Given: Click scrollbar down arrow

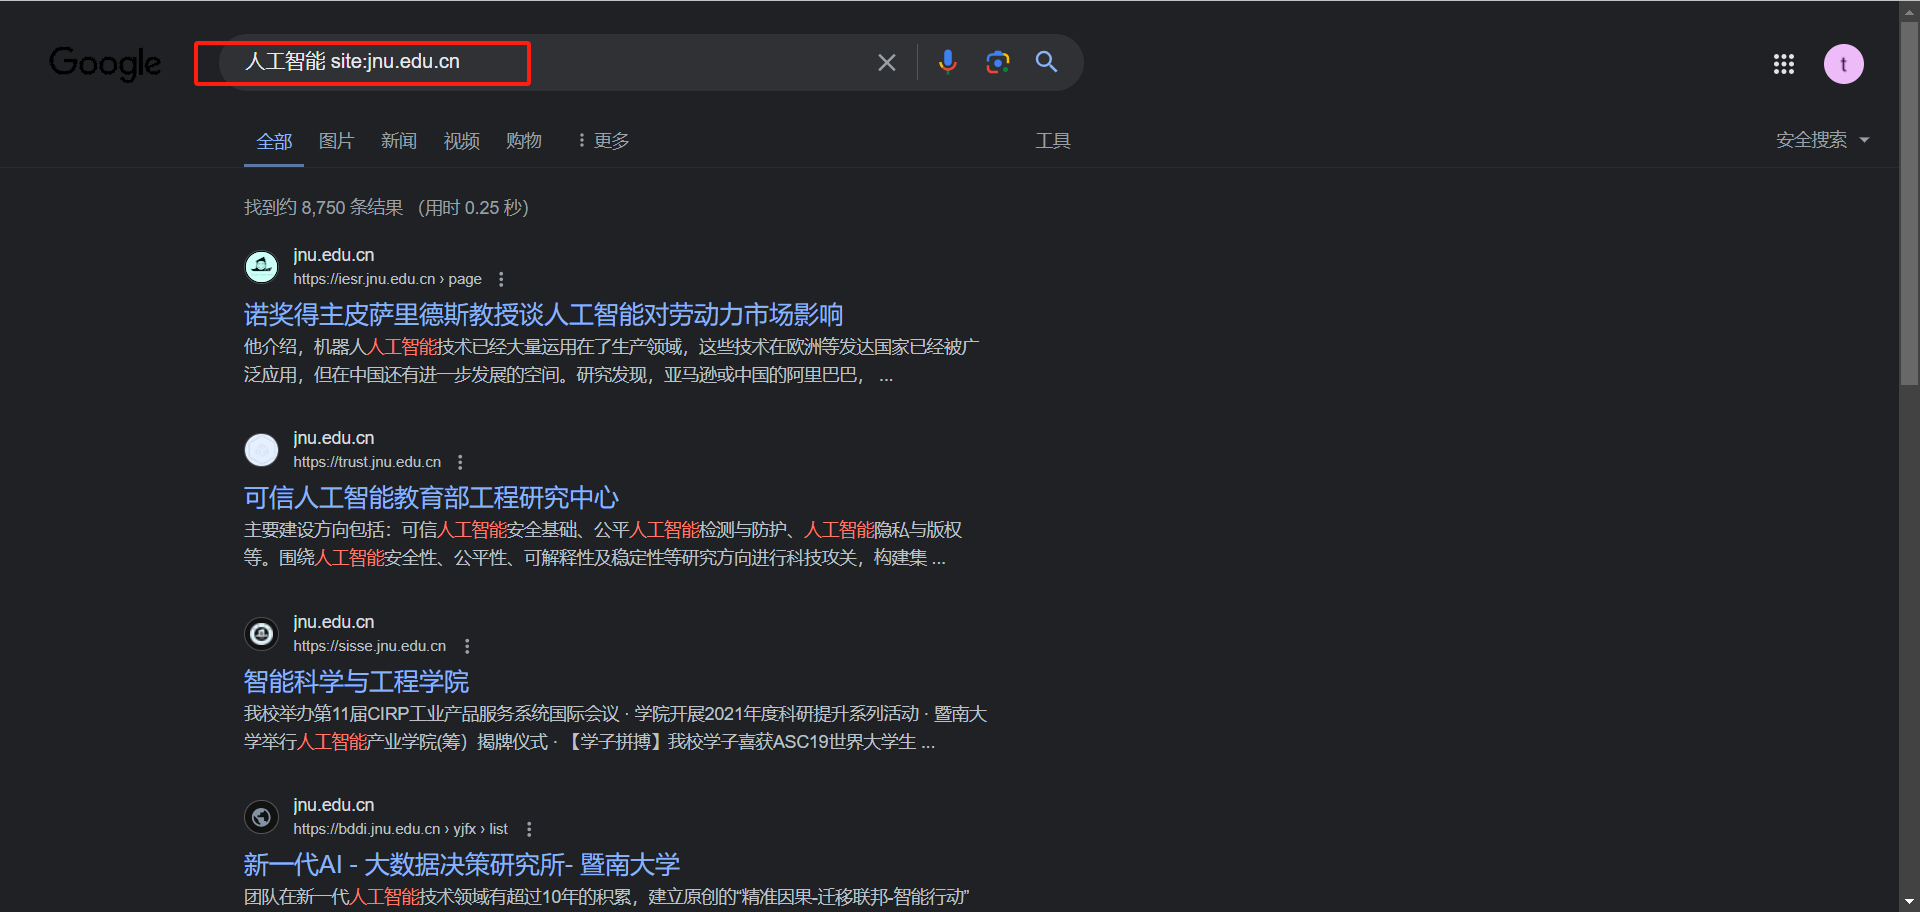Looking at the screenshot, I should click(x=1909, y=903).
